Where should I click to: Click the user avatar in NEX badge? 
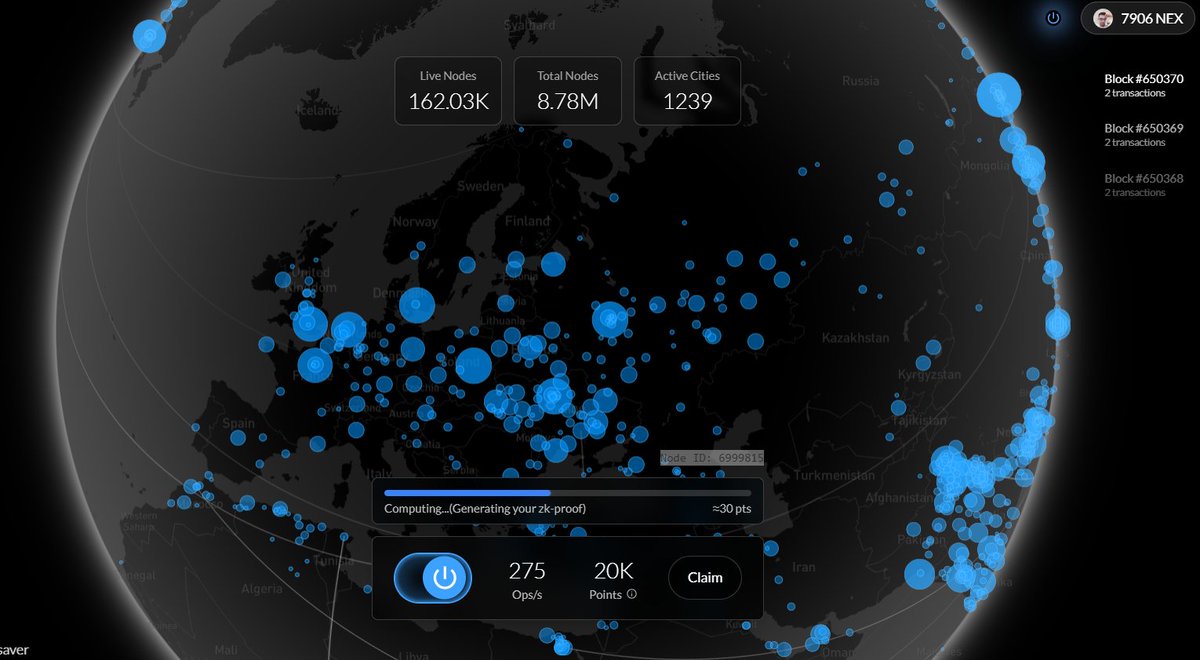1103,18
